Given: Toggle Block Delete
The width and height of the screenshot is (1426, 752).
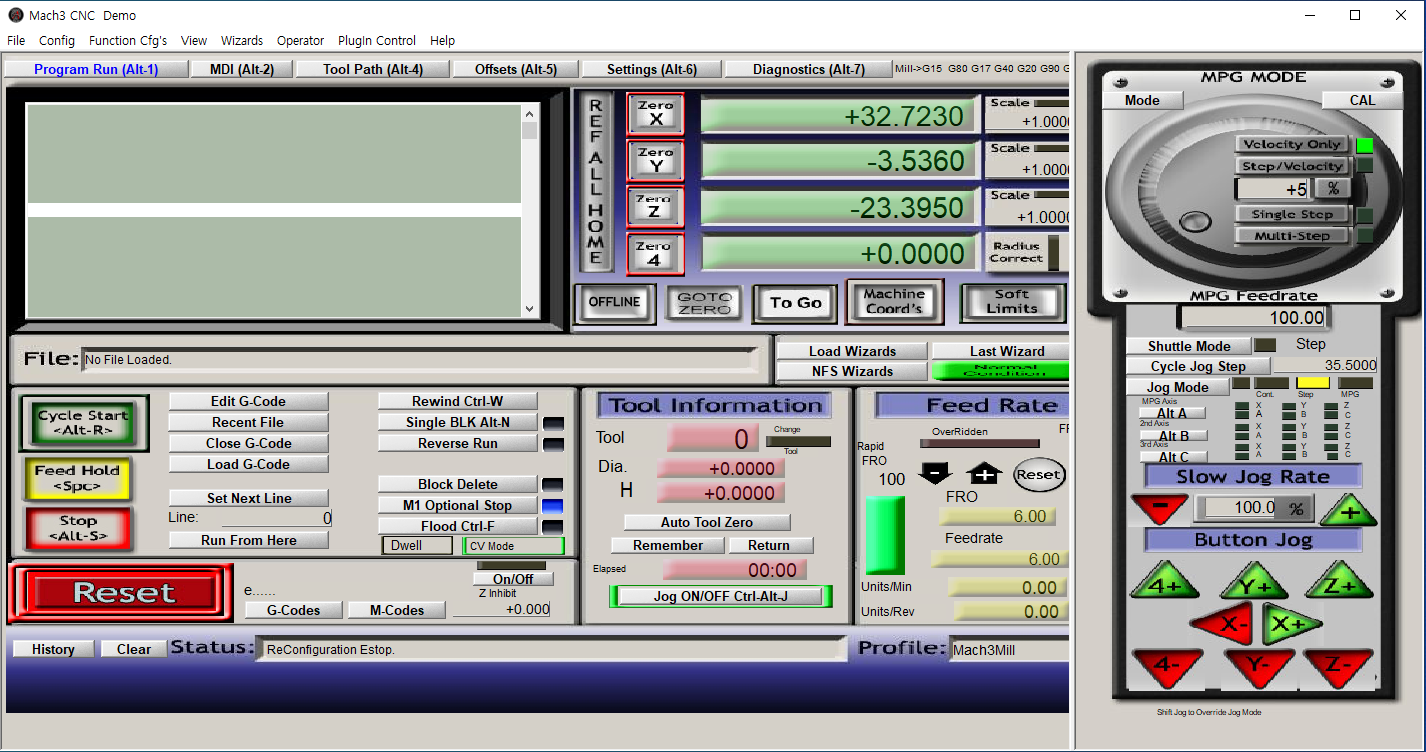Looking at the screenshot, I should (457, 484).
